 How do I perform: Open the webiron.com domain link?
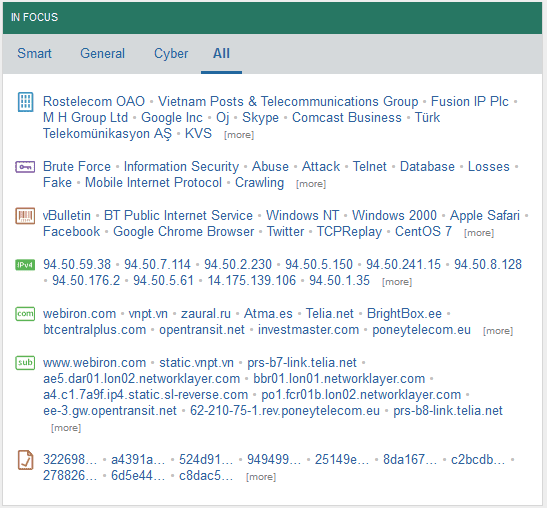click(x=80, y=314)
